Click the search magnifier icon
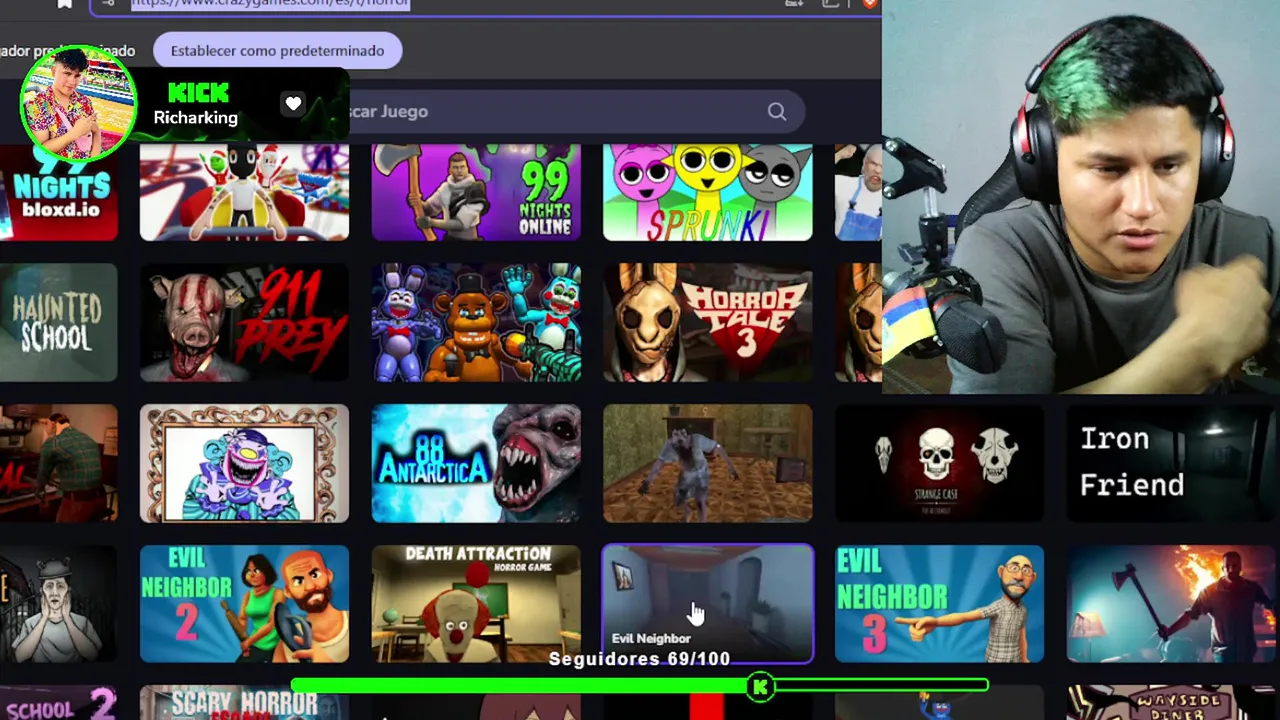Image resolution: width=1280 pixels, height=720 pixels. (x=777, y=112)
